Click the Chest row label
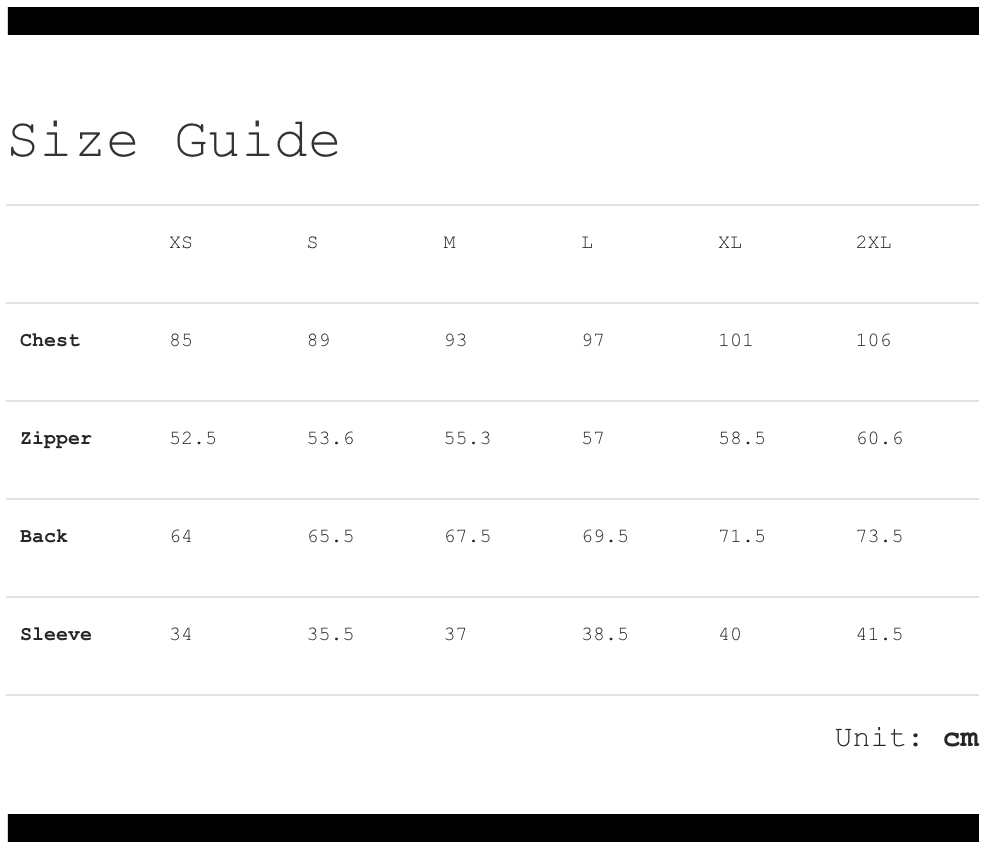This screenshot has height=849, width=984. click(x=50, y=340)
